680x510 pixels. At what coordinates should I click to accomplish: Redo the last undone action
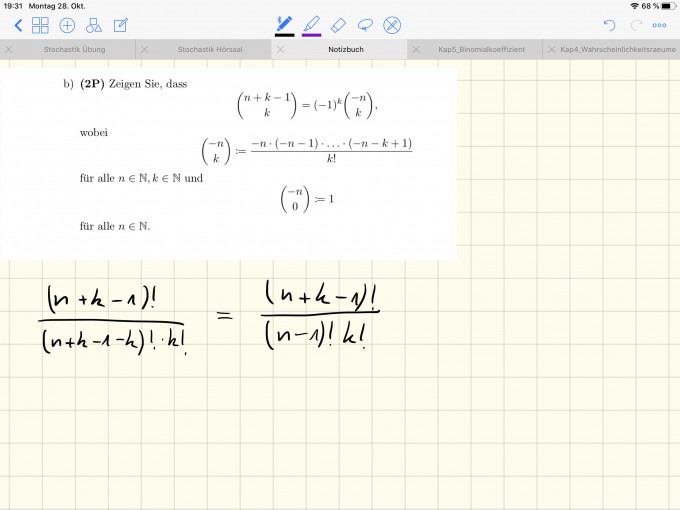point(635,25)
